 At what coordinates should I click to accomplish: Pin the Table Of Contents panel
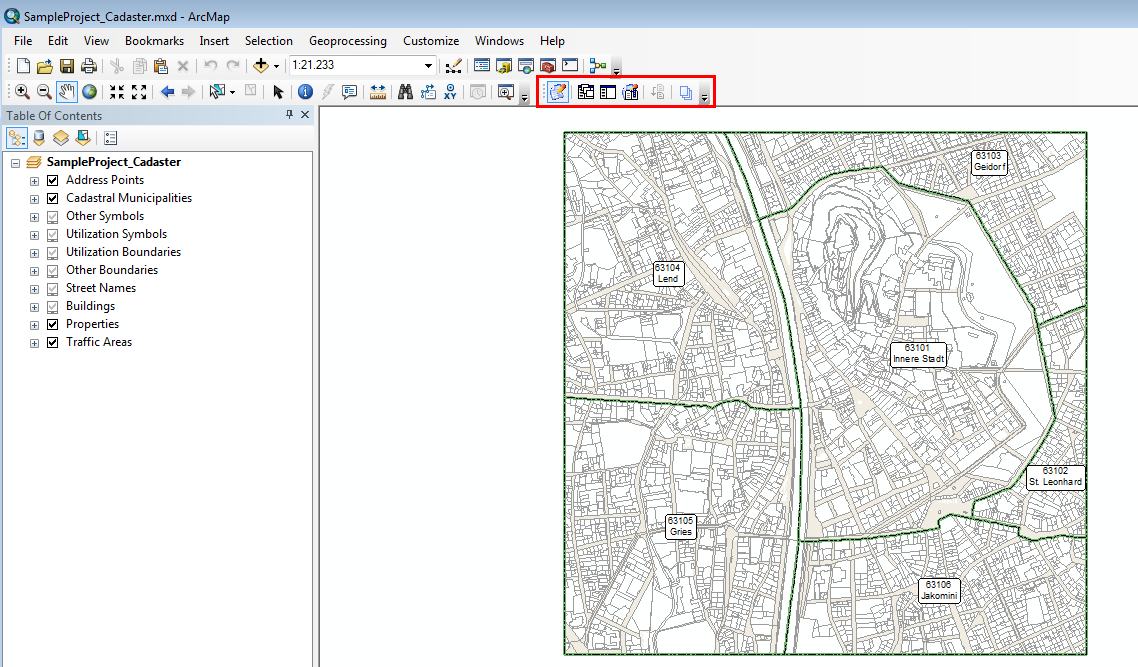point(289,115)
